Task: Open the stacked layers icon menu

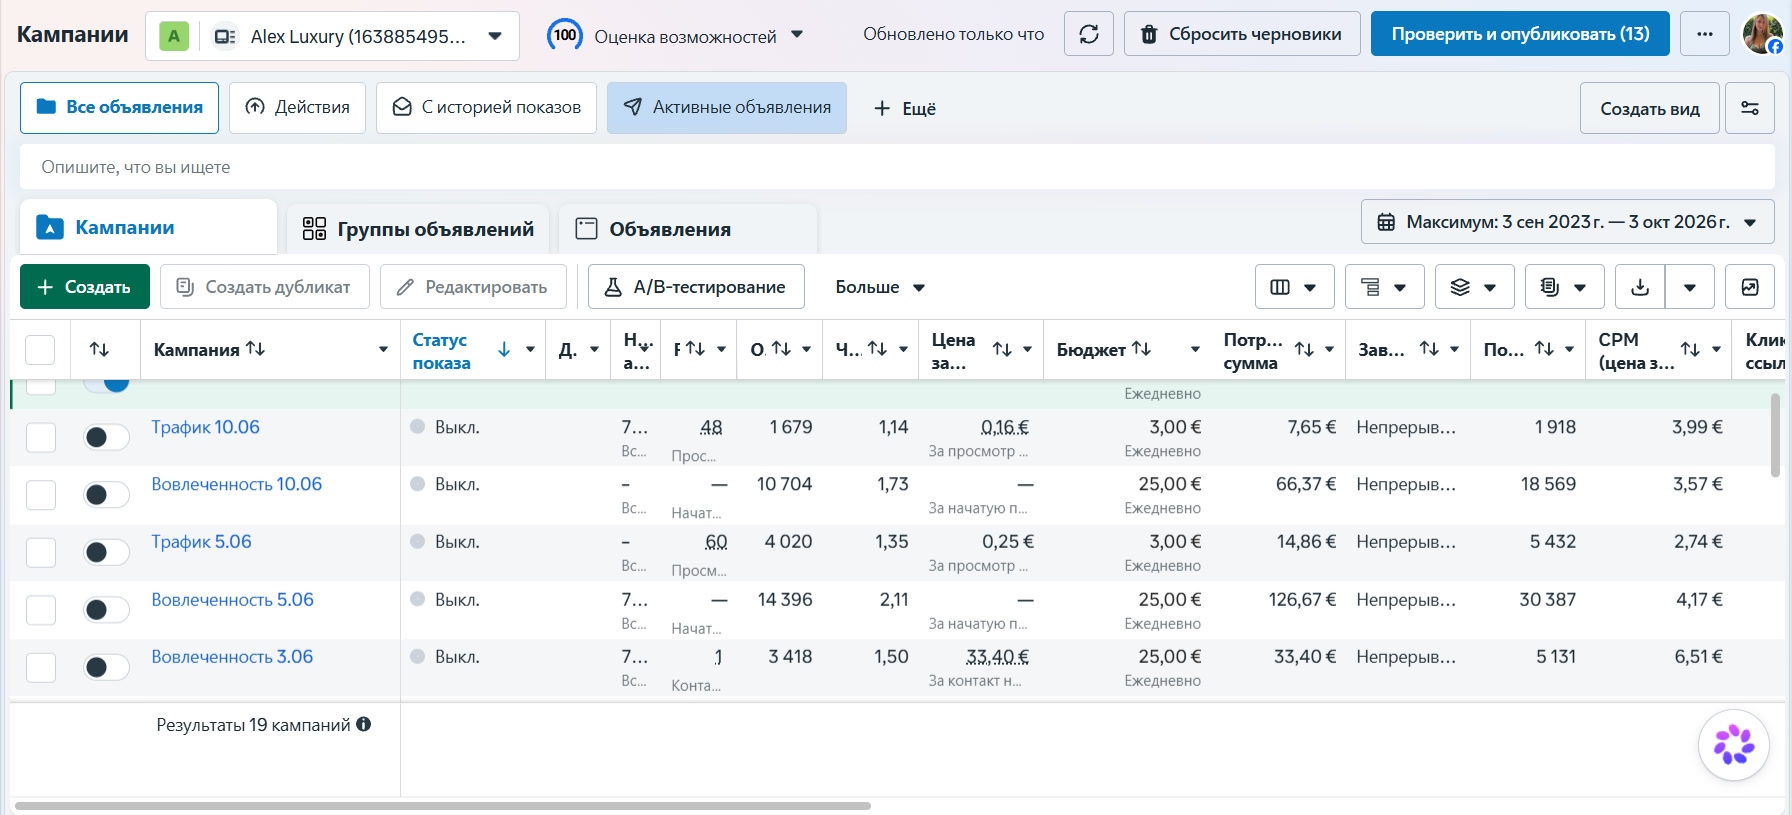Action: point(1474,287)
